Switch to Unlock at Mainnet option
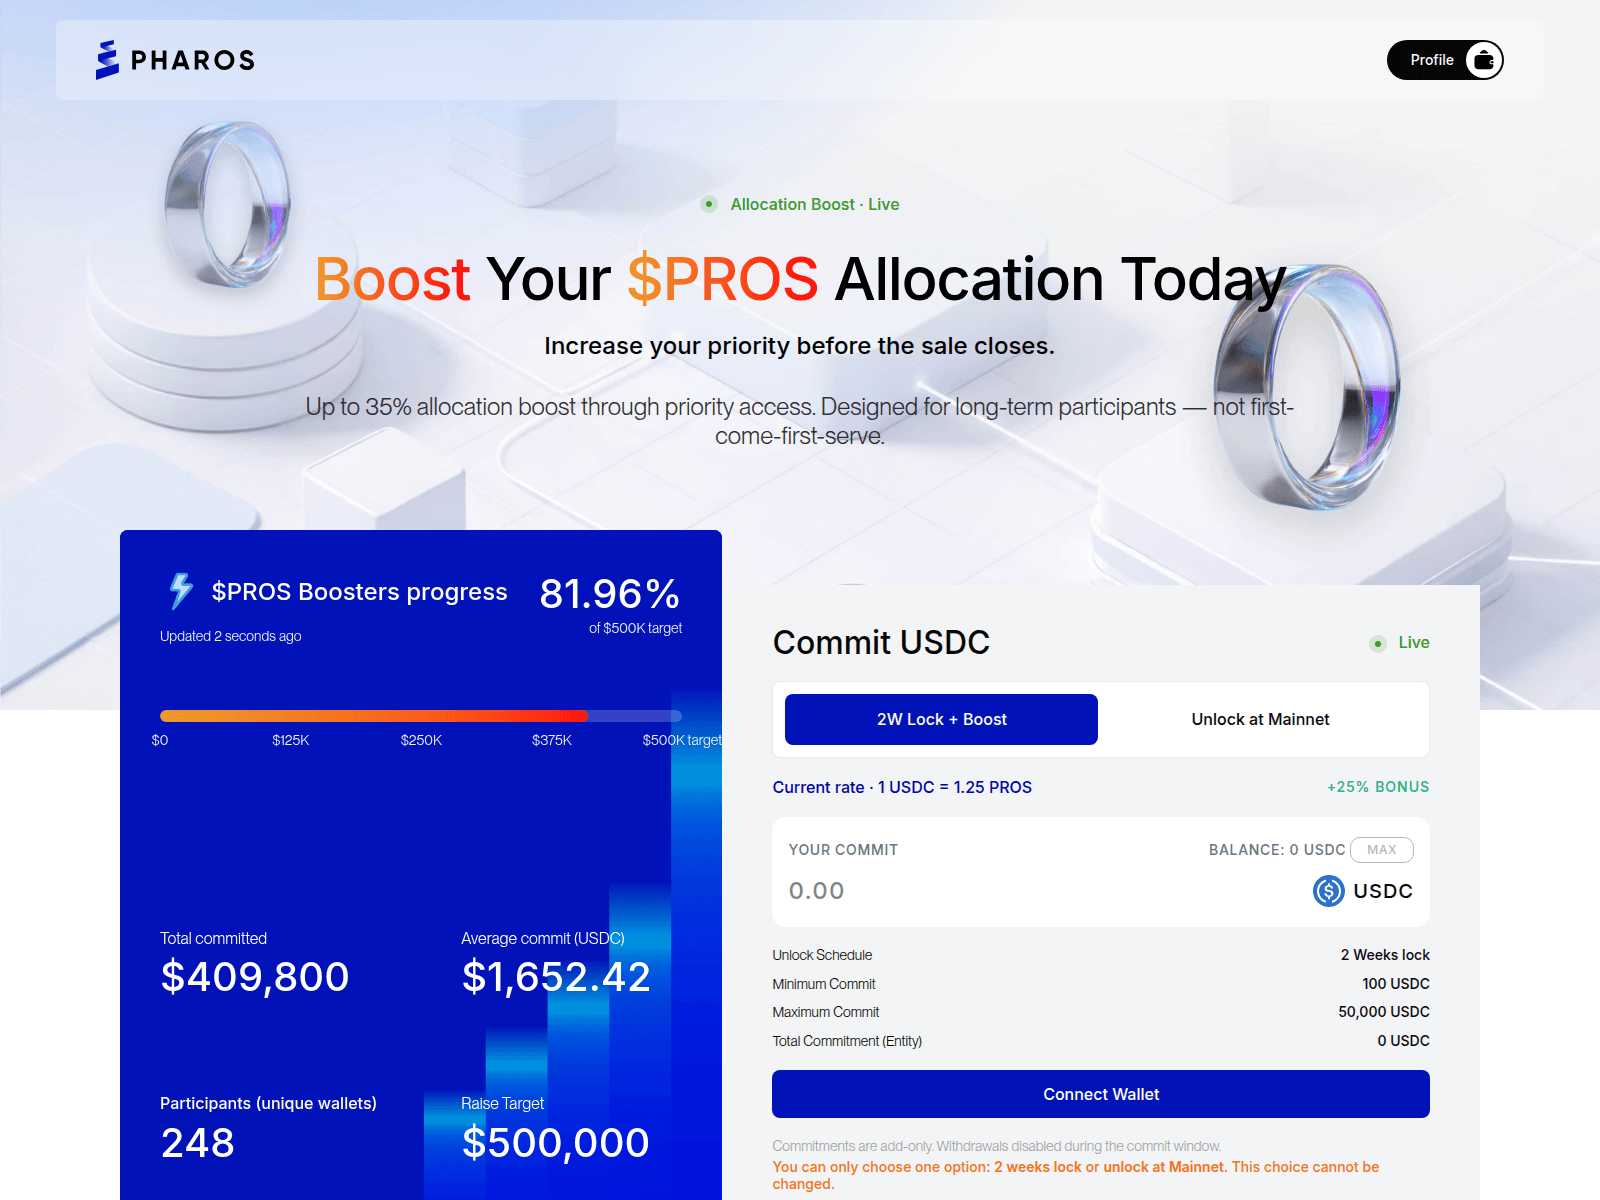 1260,719
